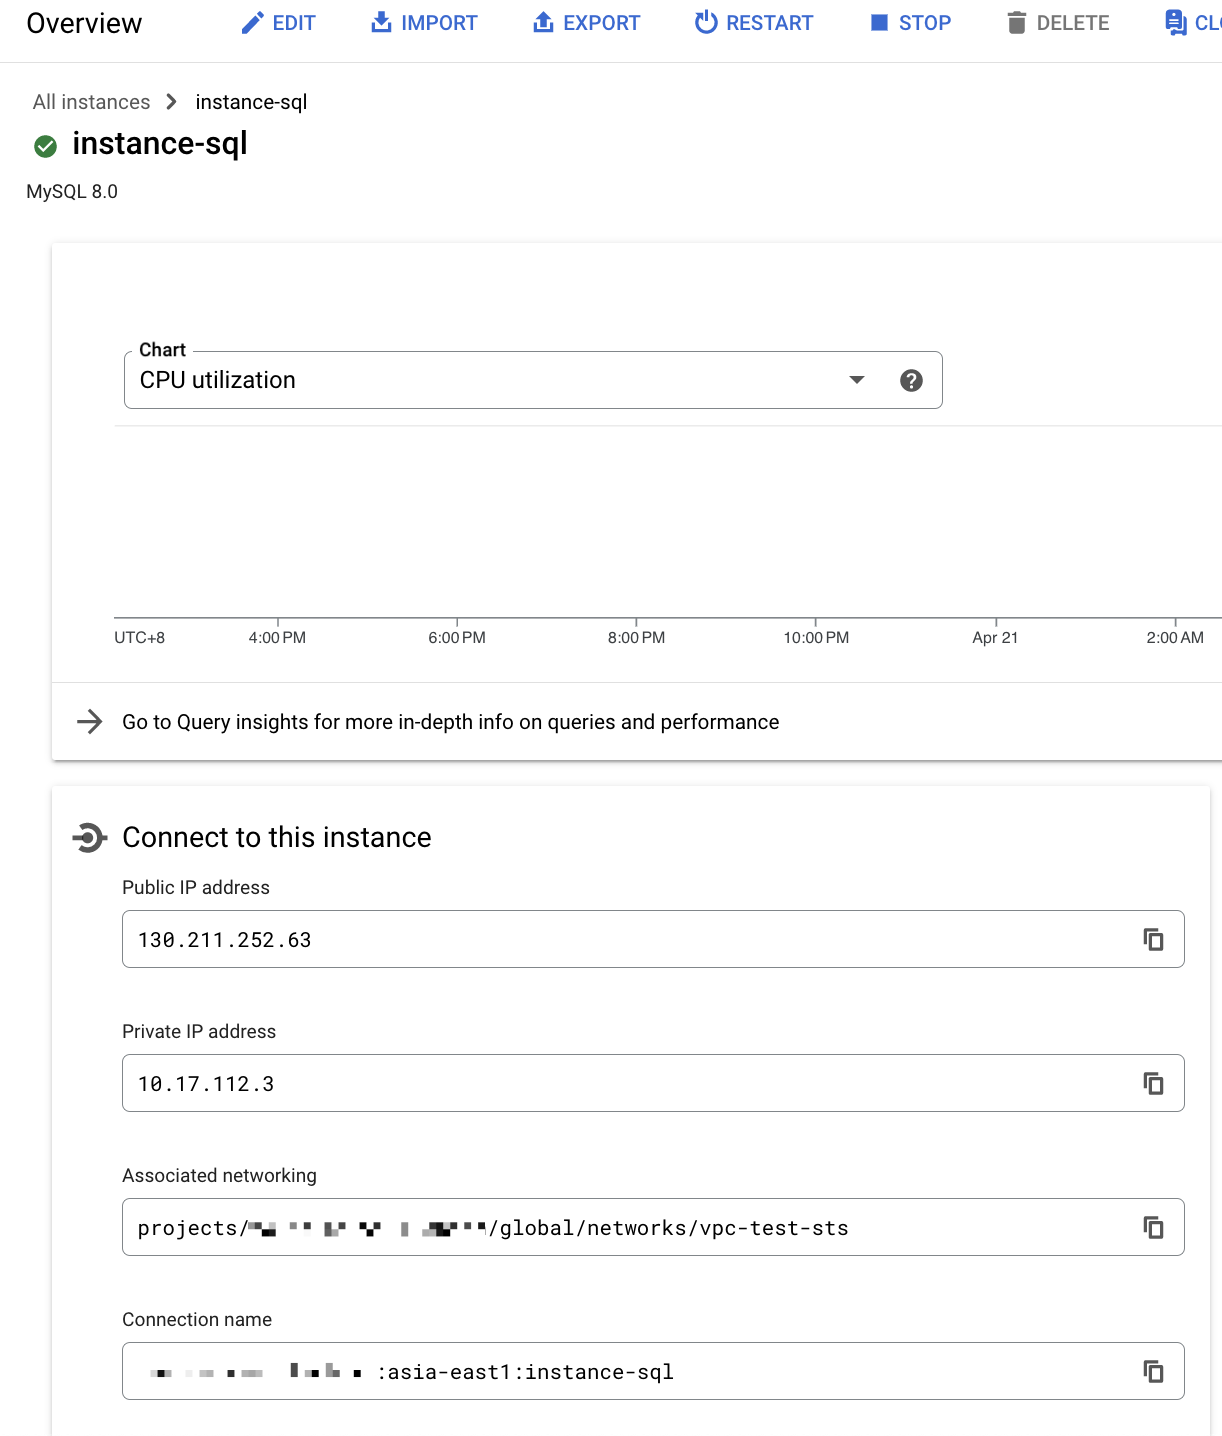Click the Export upload icon
The image size is (1222, 1436).
(543, 23)
